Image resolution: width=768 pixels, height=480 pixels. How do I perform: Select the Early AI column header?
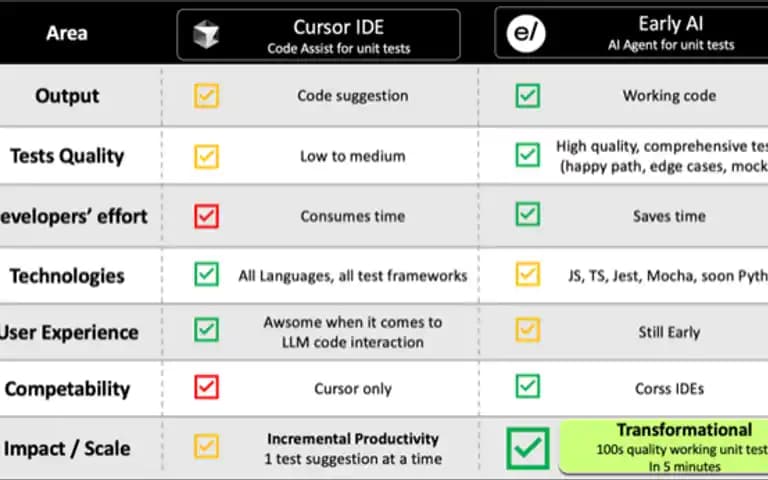point(631,33)
